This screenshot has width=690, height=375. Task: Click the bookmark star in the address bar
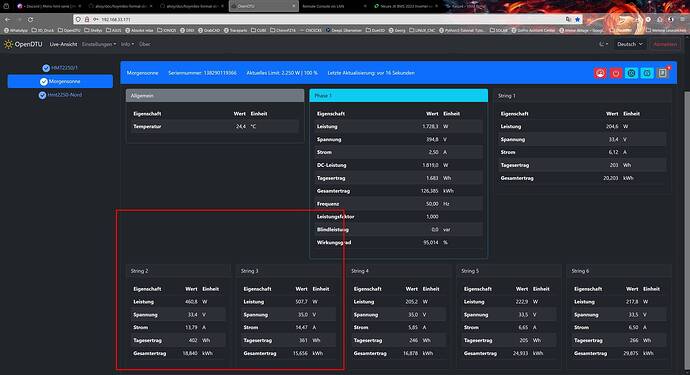(x=577, y=19)
